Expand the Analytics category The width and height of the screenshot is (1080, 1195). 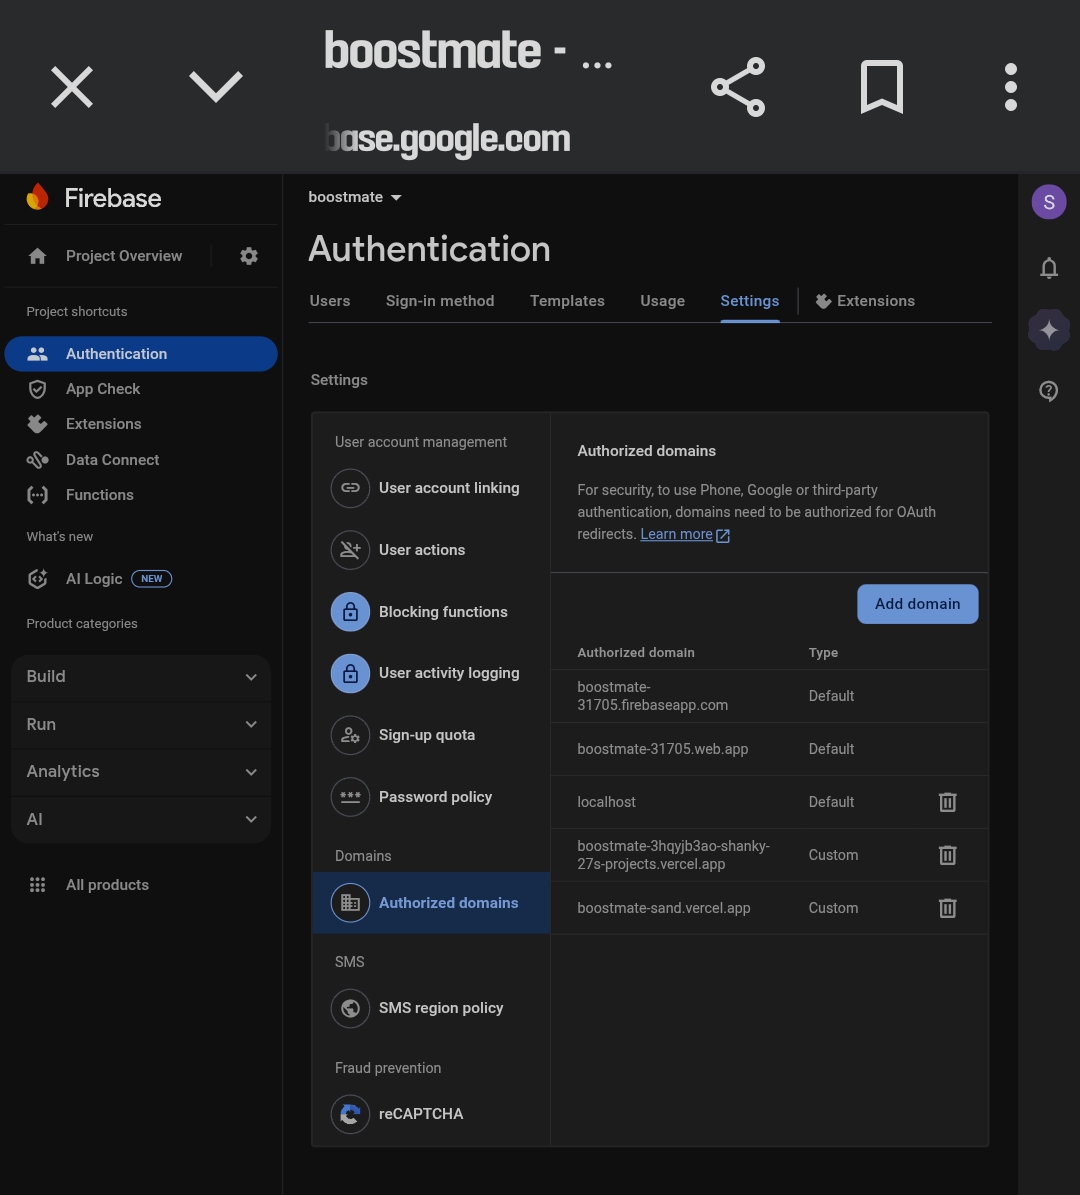point(141,771)
